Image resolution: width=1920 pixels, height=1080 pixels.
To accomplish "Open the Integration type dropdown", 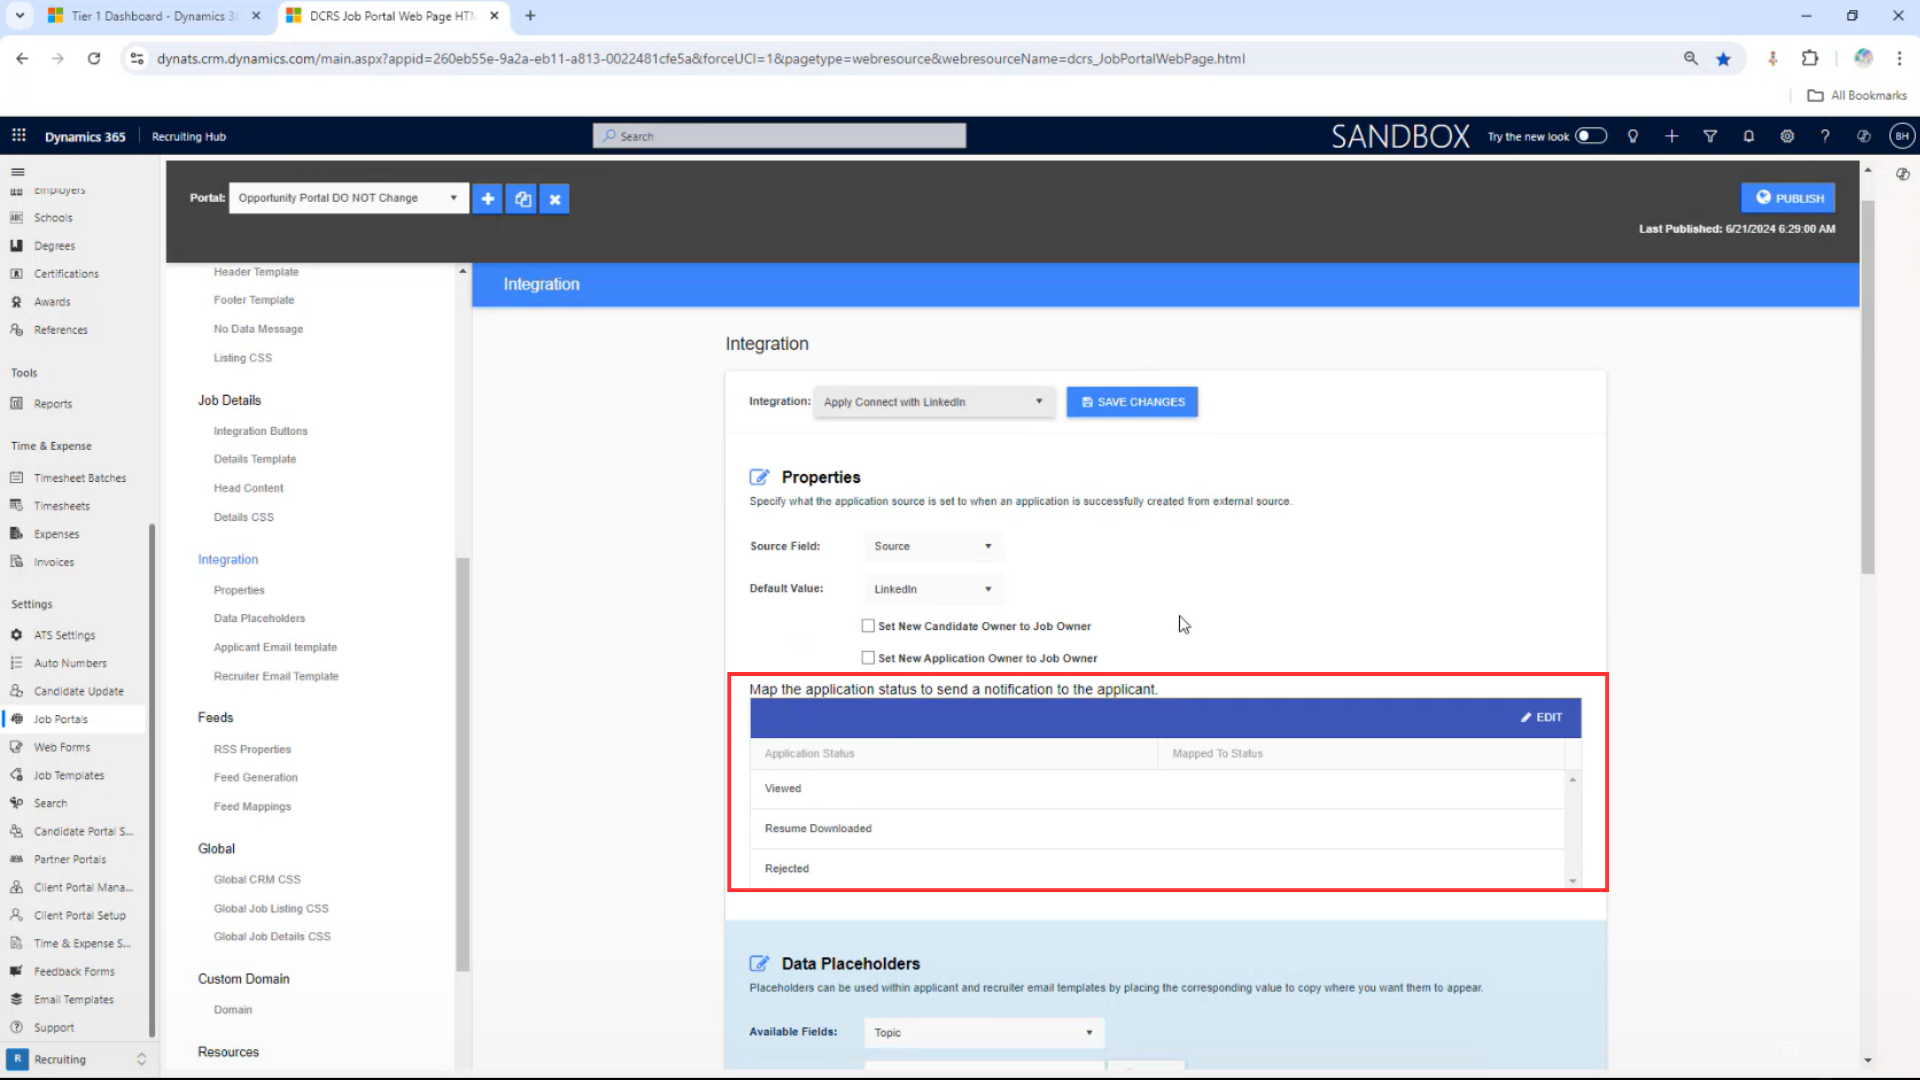I will pos(934,402).
